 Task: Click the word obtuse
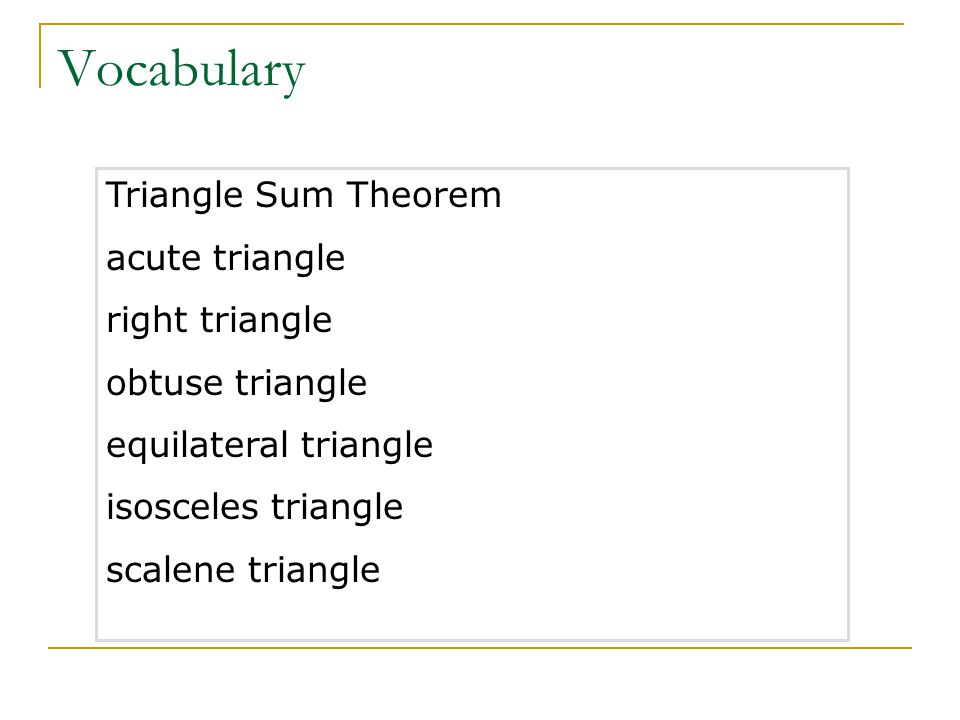click(164, 383)
